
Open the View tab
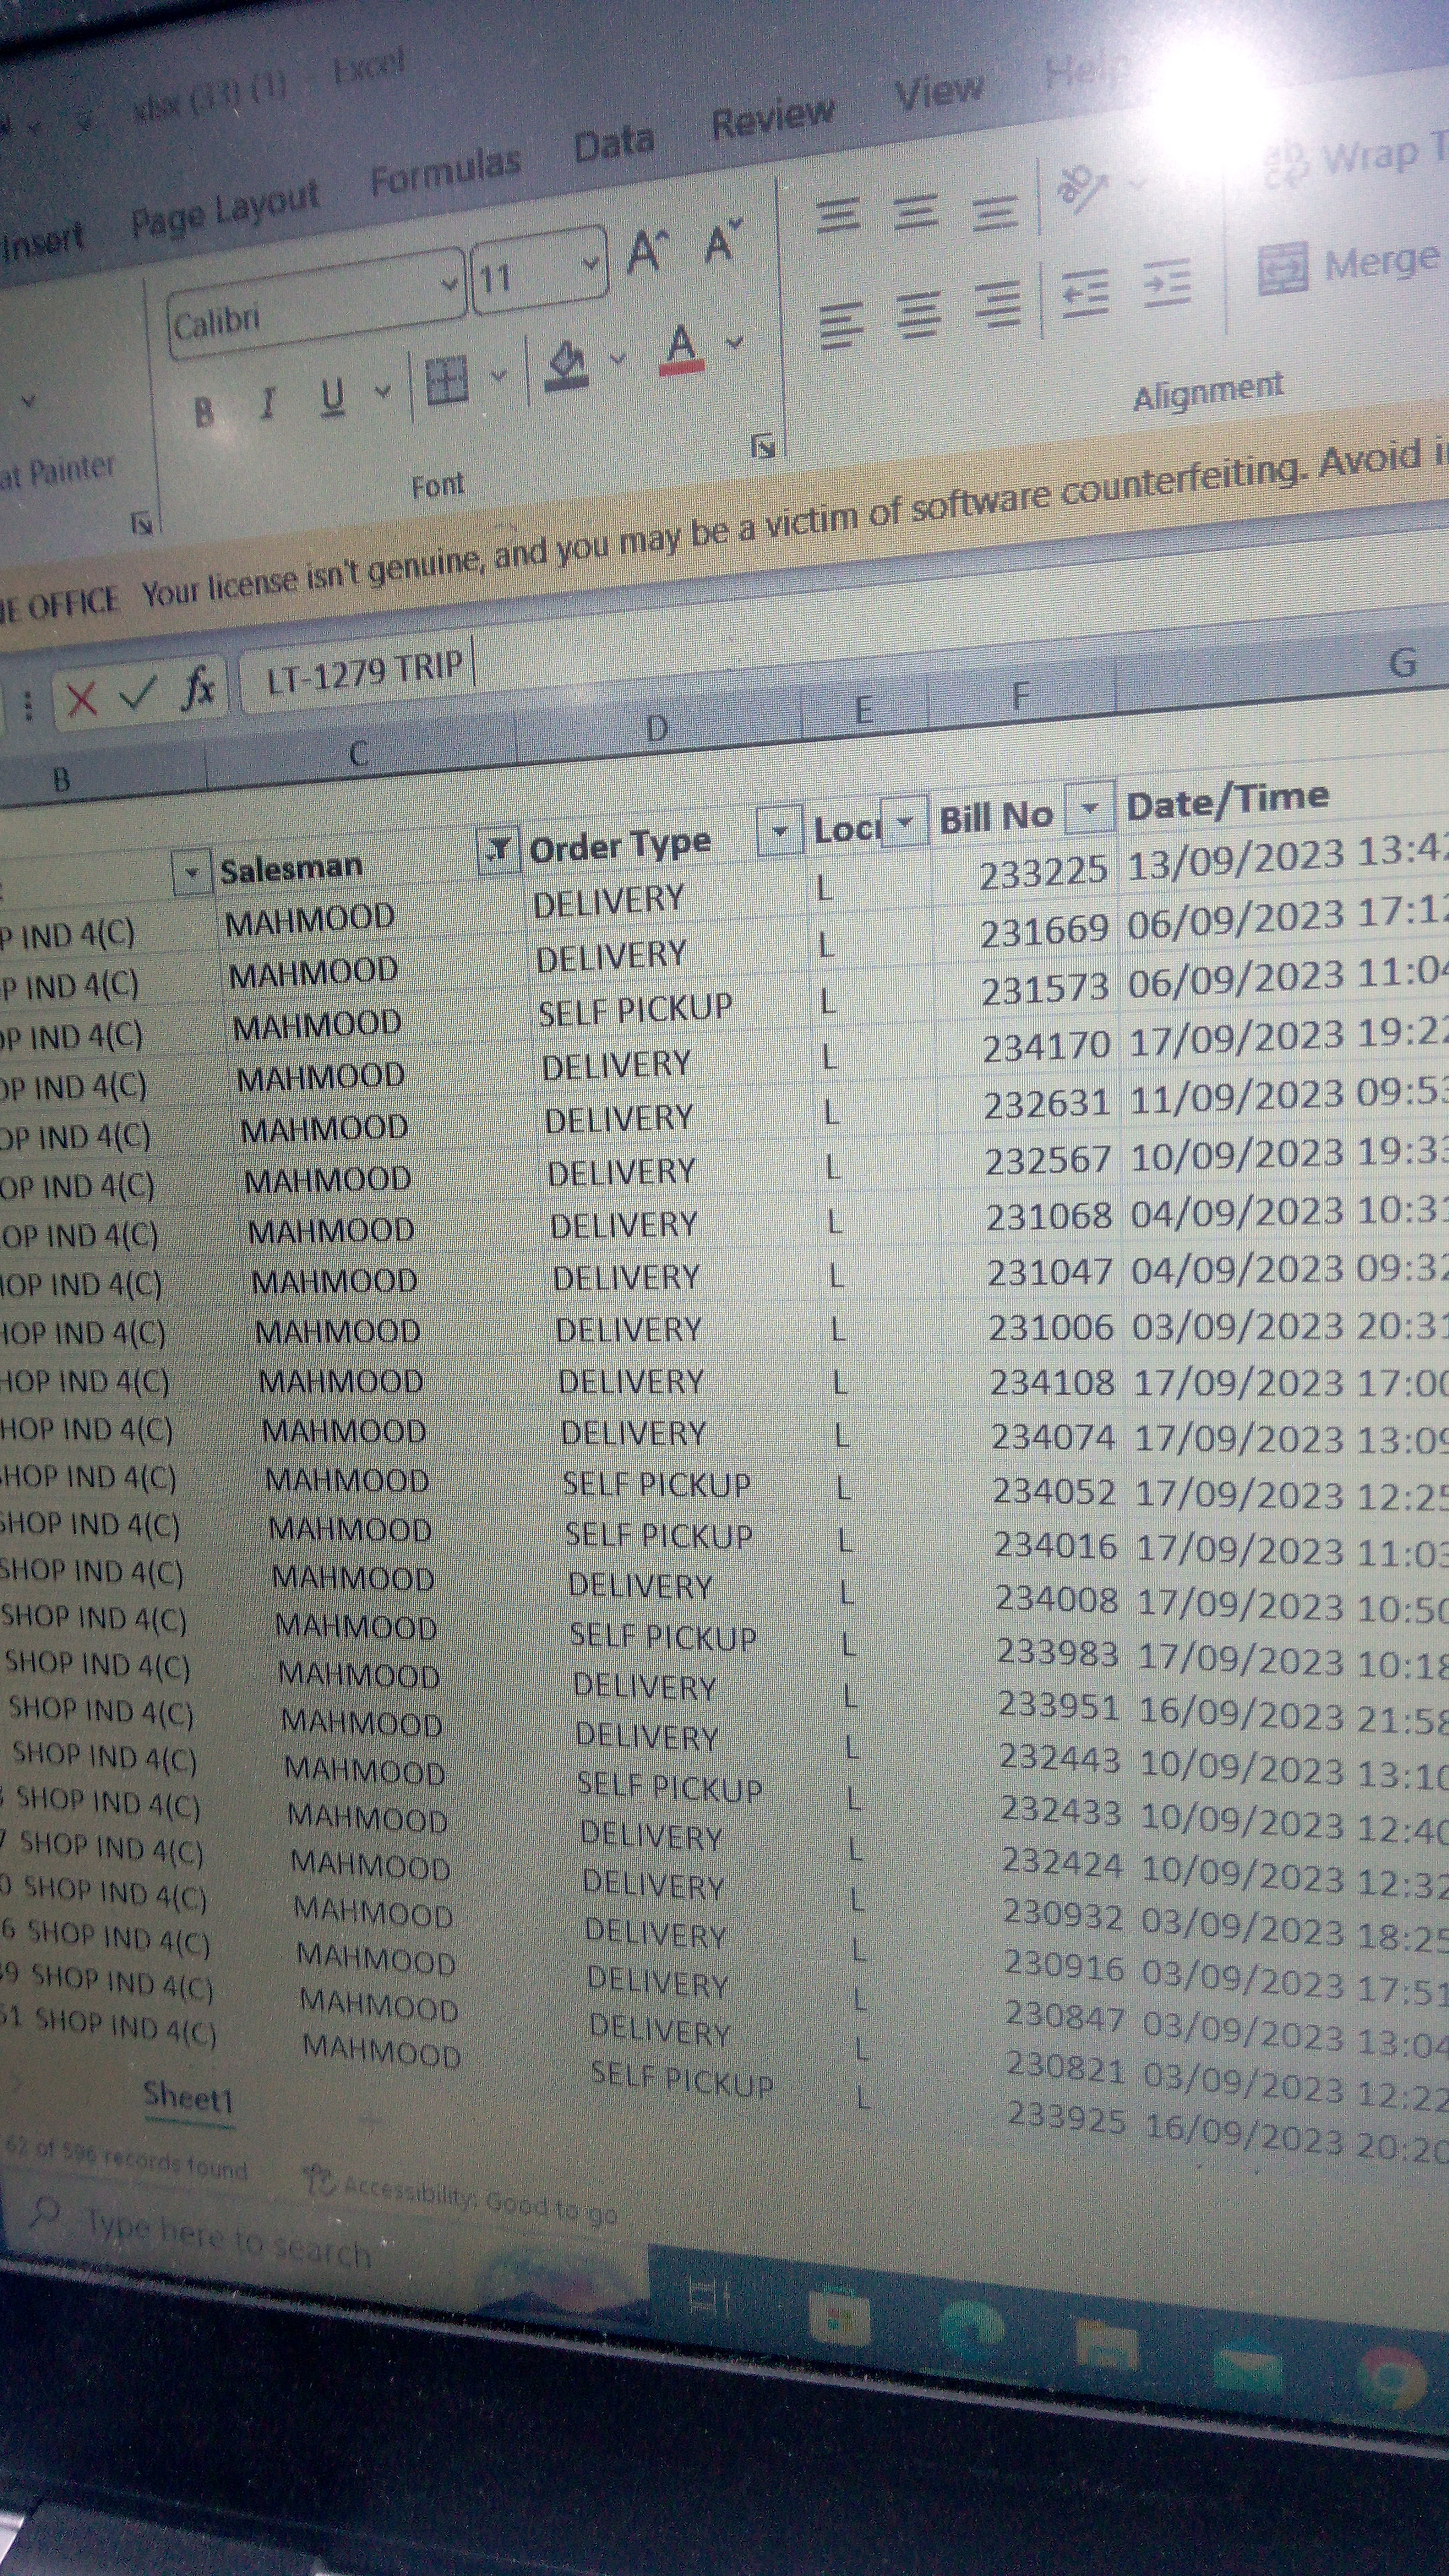coord(939,93)
